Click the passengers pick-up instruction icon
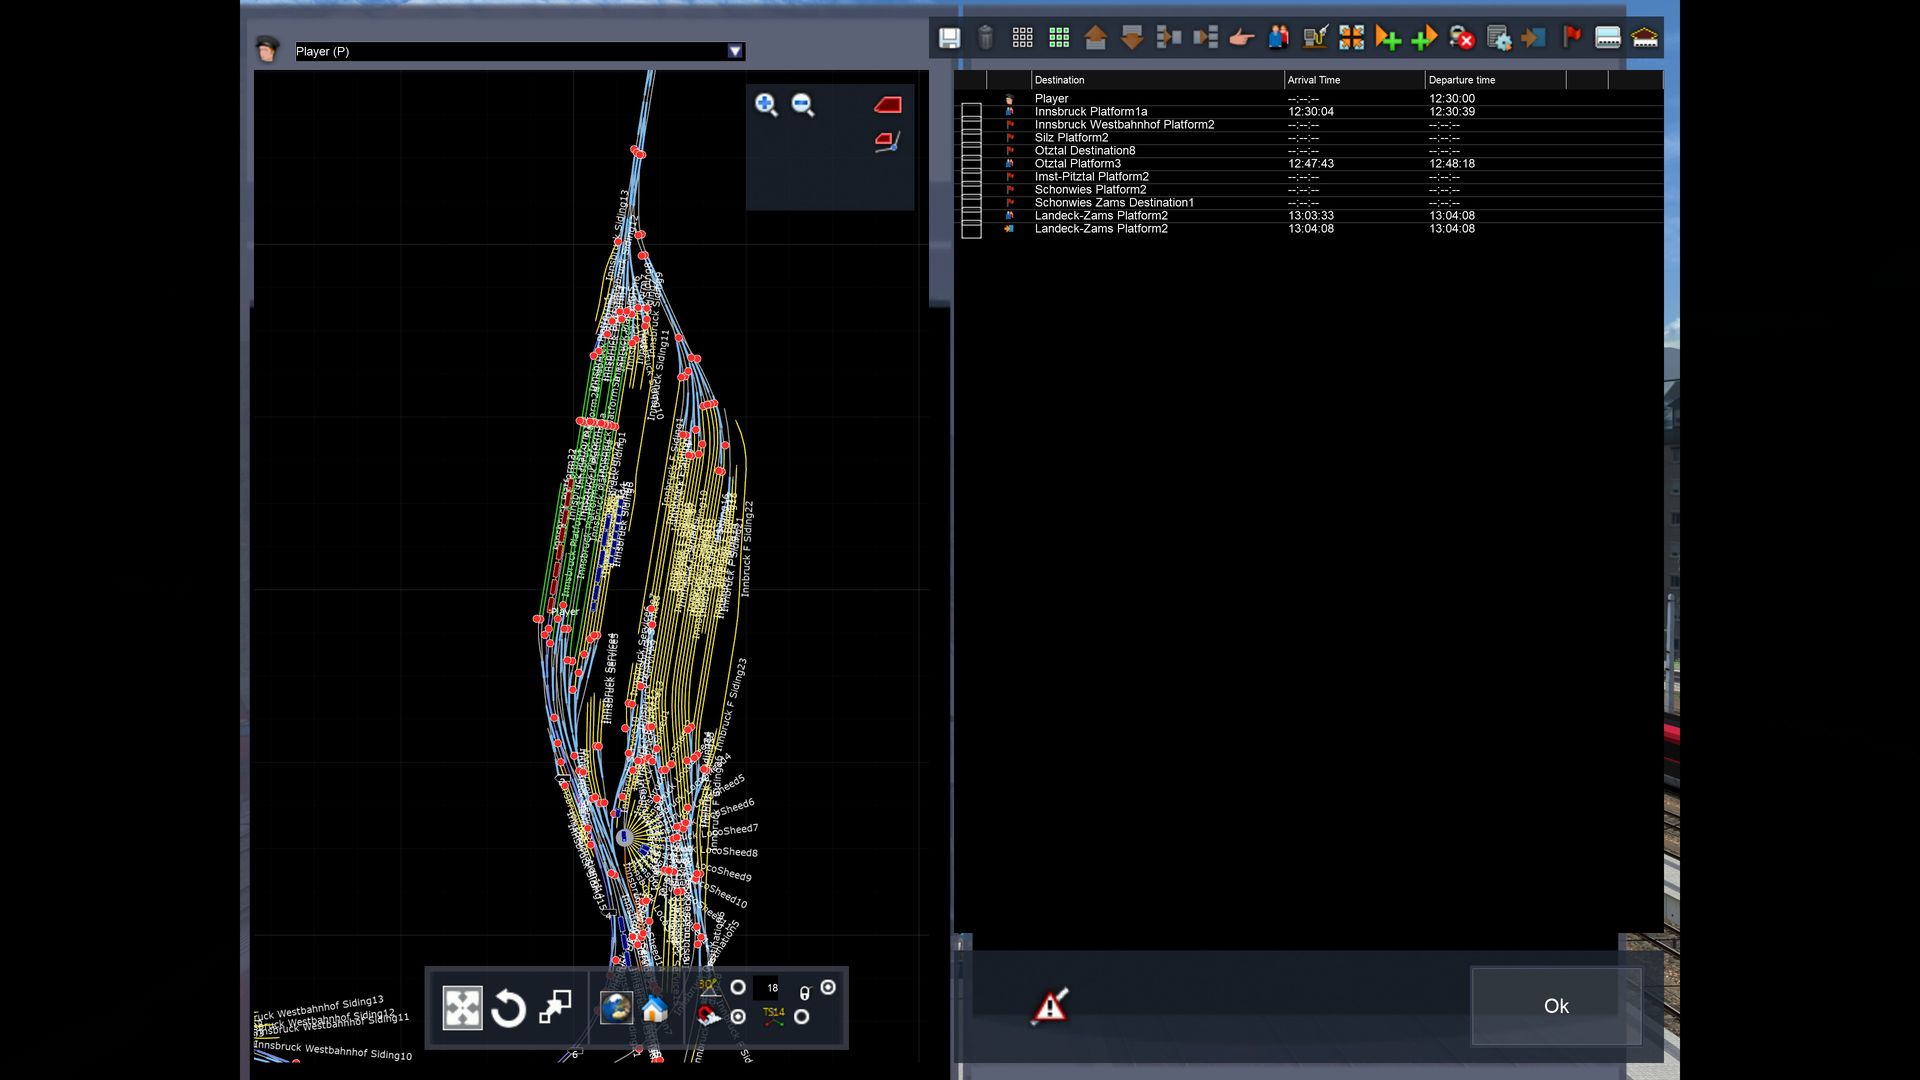This screenshot has height=1080, width=1920. tap(1278, 38)
